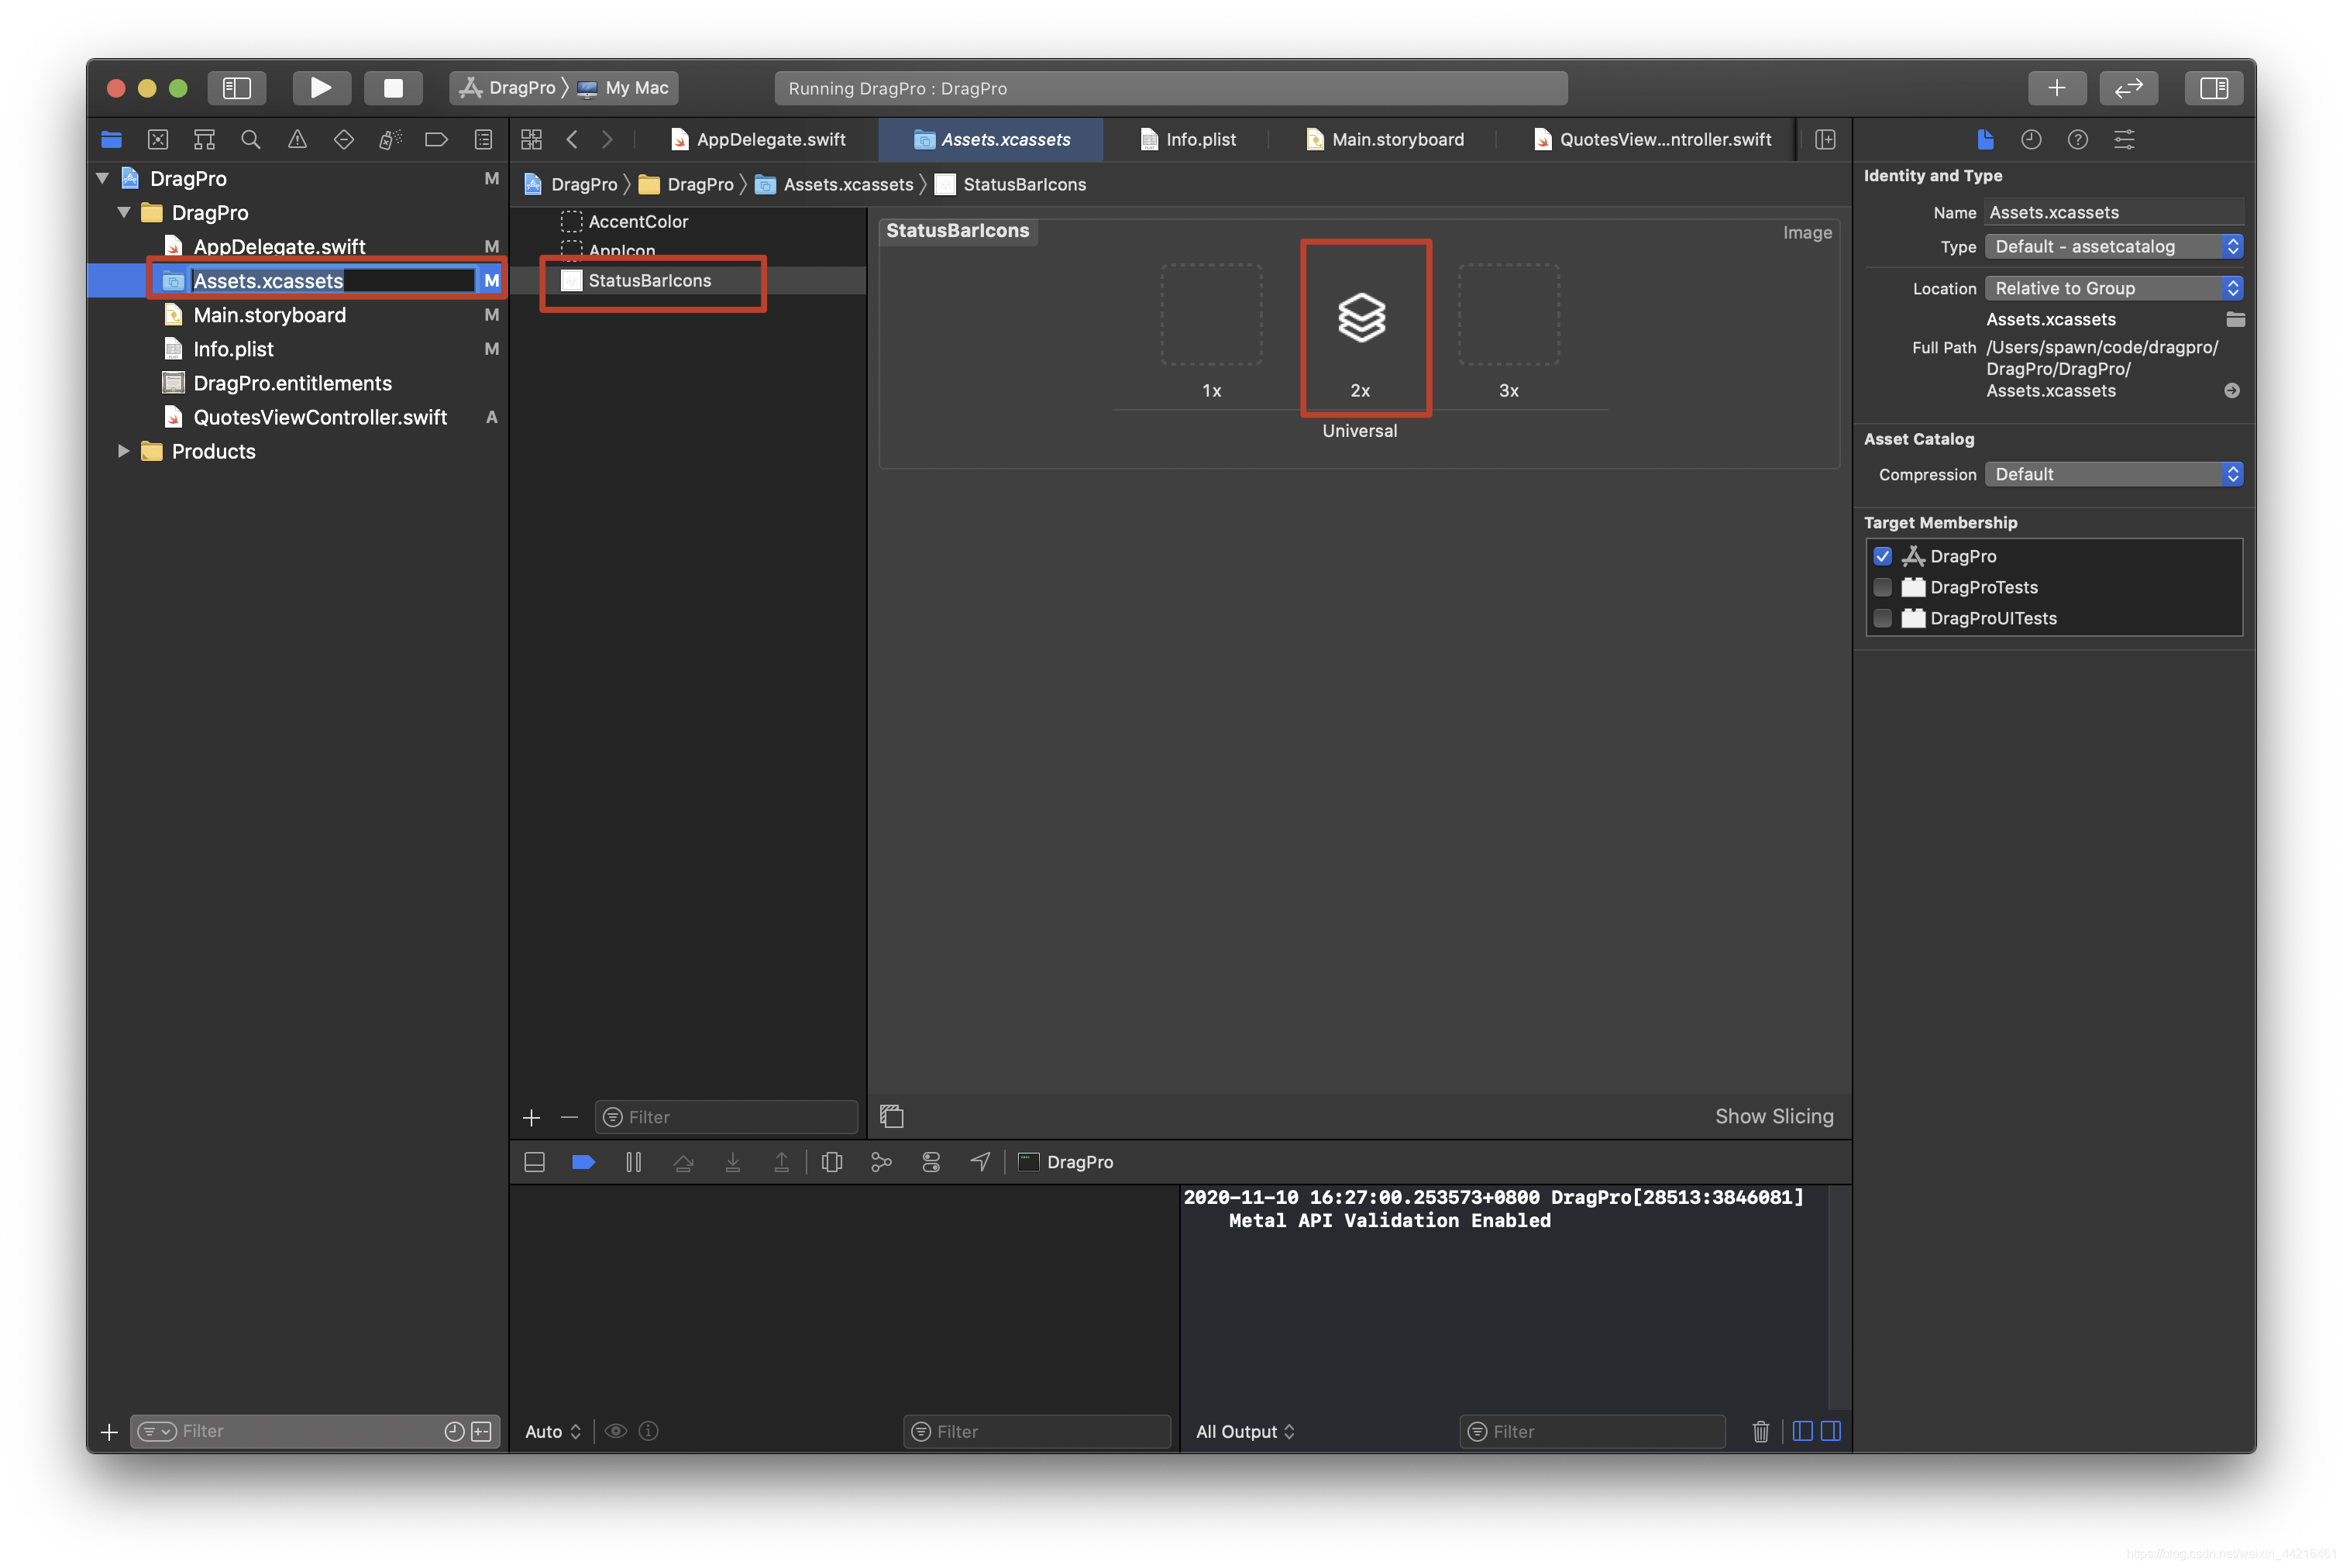Click the Simulate Location arrow icon
Viewport: 2343px width, 1568px height.
980,1162
